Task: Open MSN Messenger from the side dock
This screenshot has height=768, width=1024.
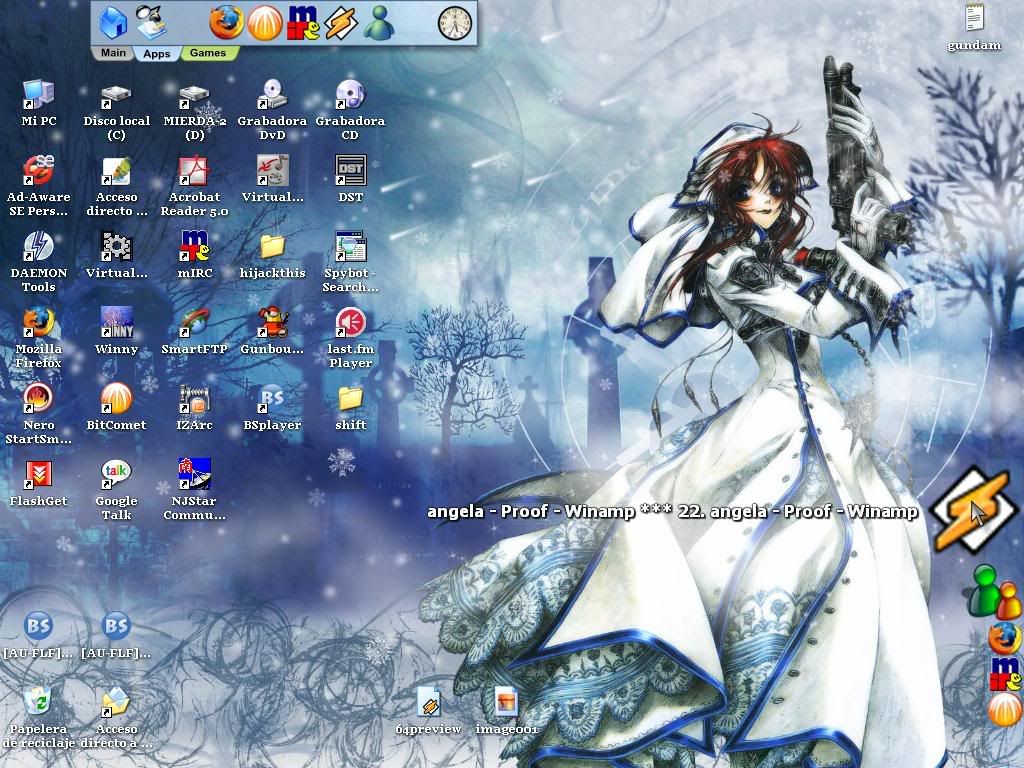Action: [993, 592]
